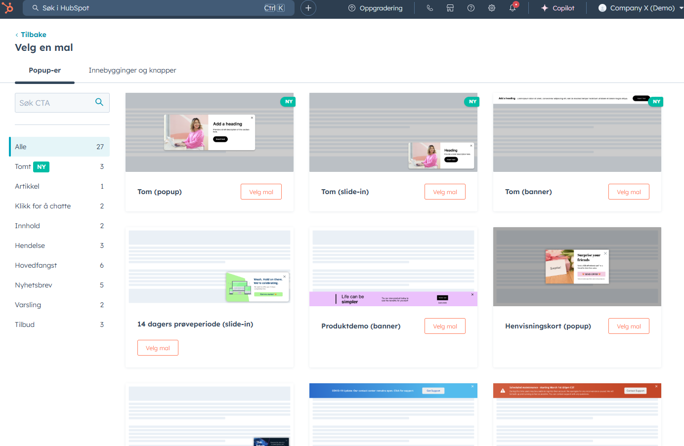684x446 pixels.
Task: Select the Hovedfangst category filter
Action: 59,265
